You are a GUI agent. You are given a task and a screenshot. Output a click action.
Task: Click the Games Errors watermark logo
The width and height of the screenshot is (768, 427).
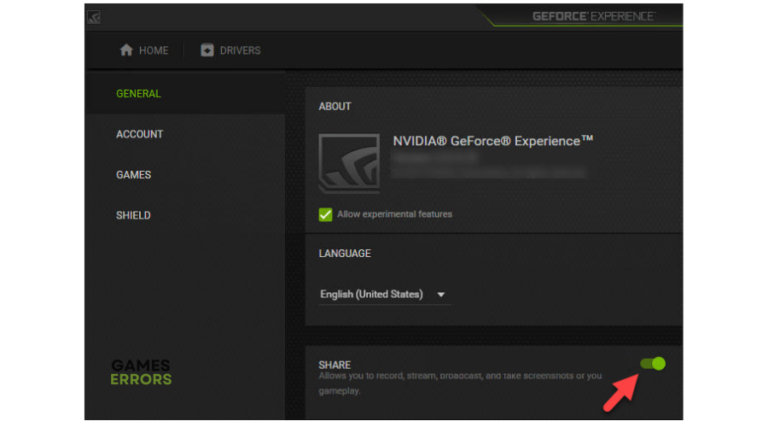140,372
